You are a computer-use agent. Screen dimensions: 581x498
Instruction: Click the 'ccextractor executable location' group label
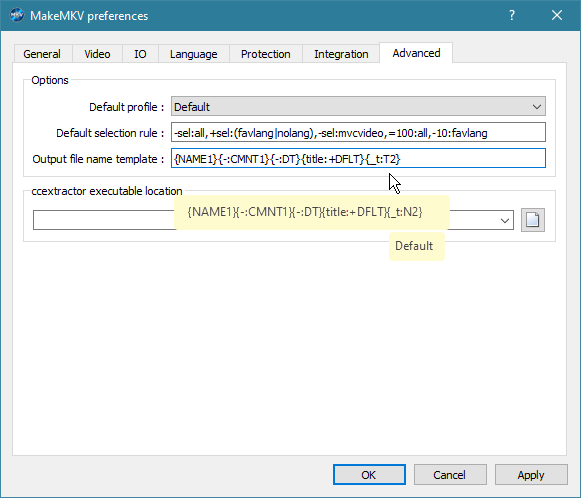(107, 191)
